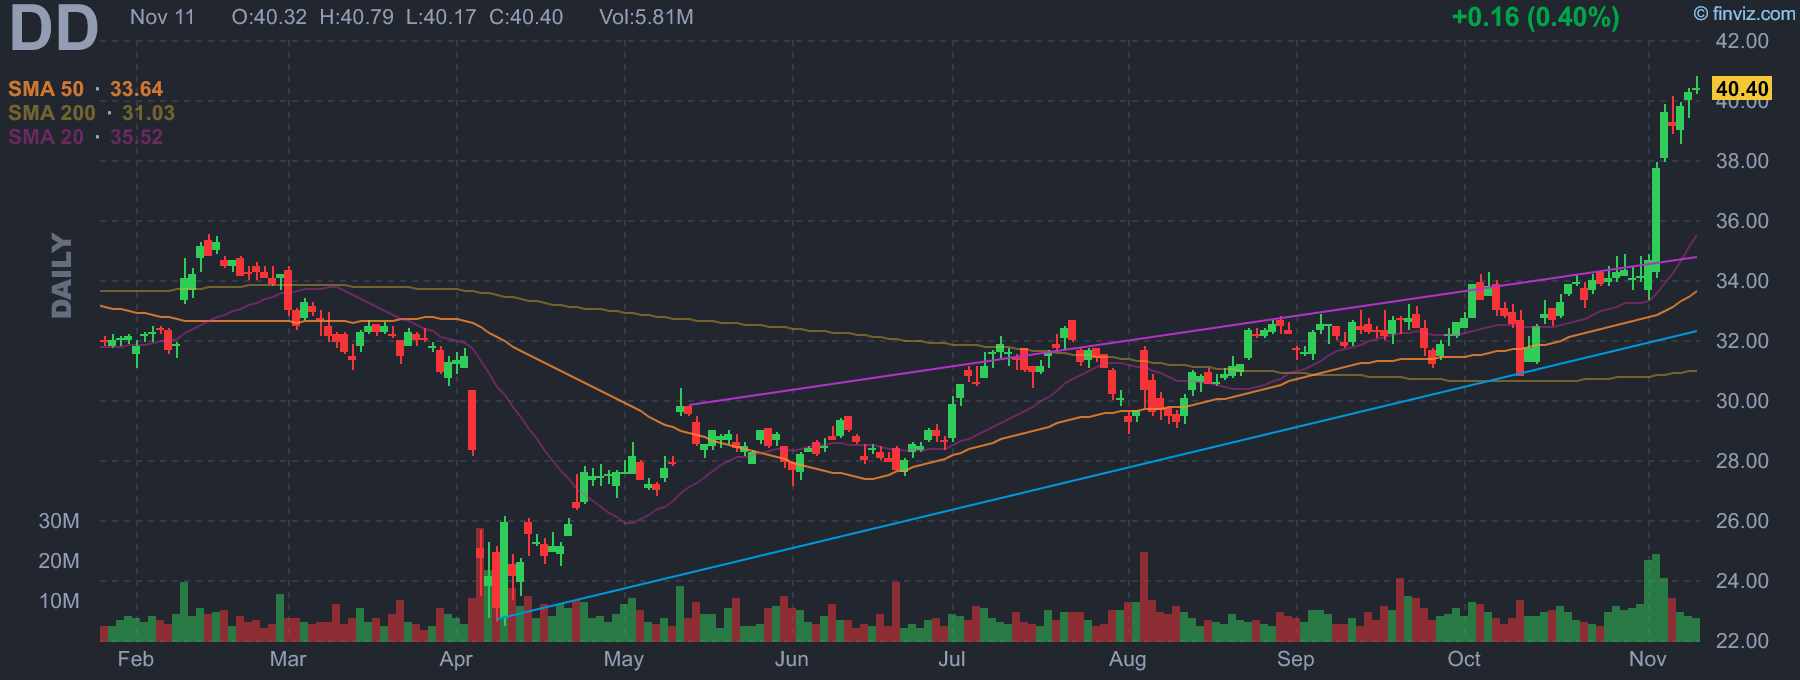This screenshot has width=1800, height=680.
Task: Click the O:40.32 open price value
Action: (x=269, y=17)
